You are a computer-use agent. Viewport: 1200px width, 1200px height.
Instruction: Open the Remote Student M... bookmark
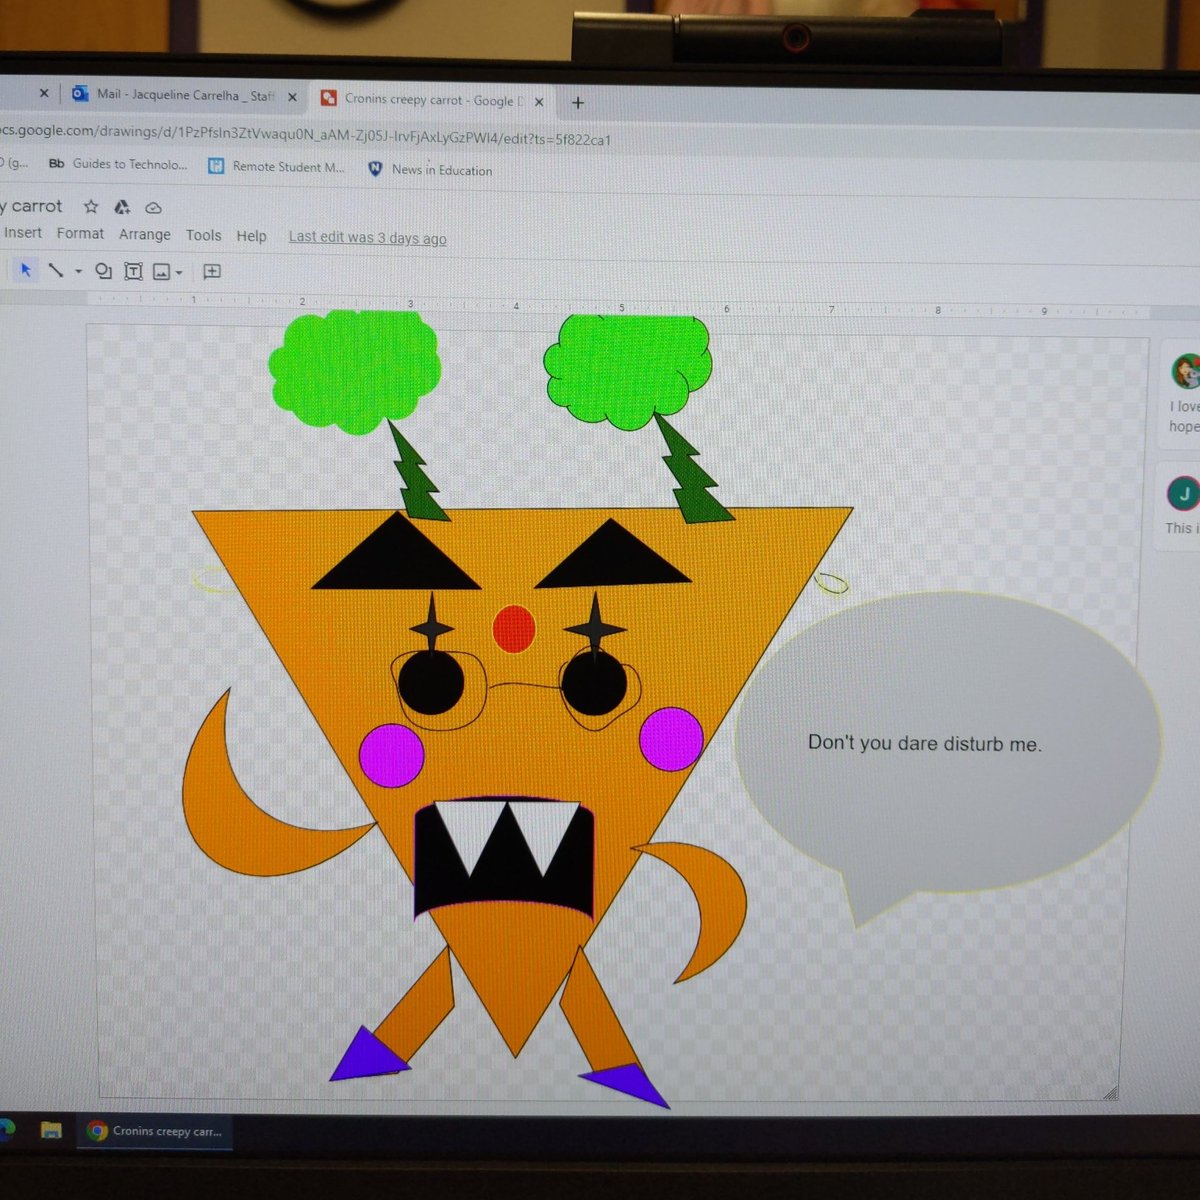pyautogui.click(x=276, y=167)
